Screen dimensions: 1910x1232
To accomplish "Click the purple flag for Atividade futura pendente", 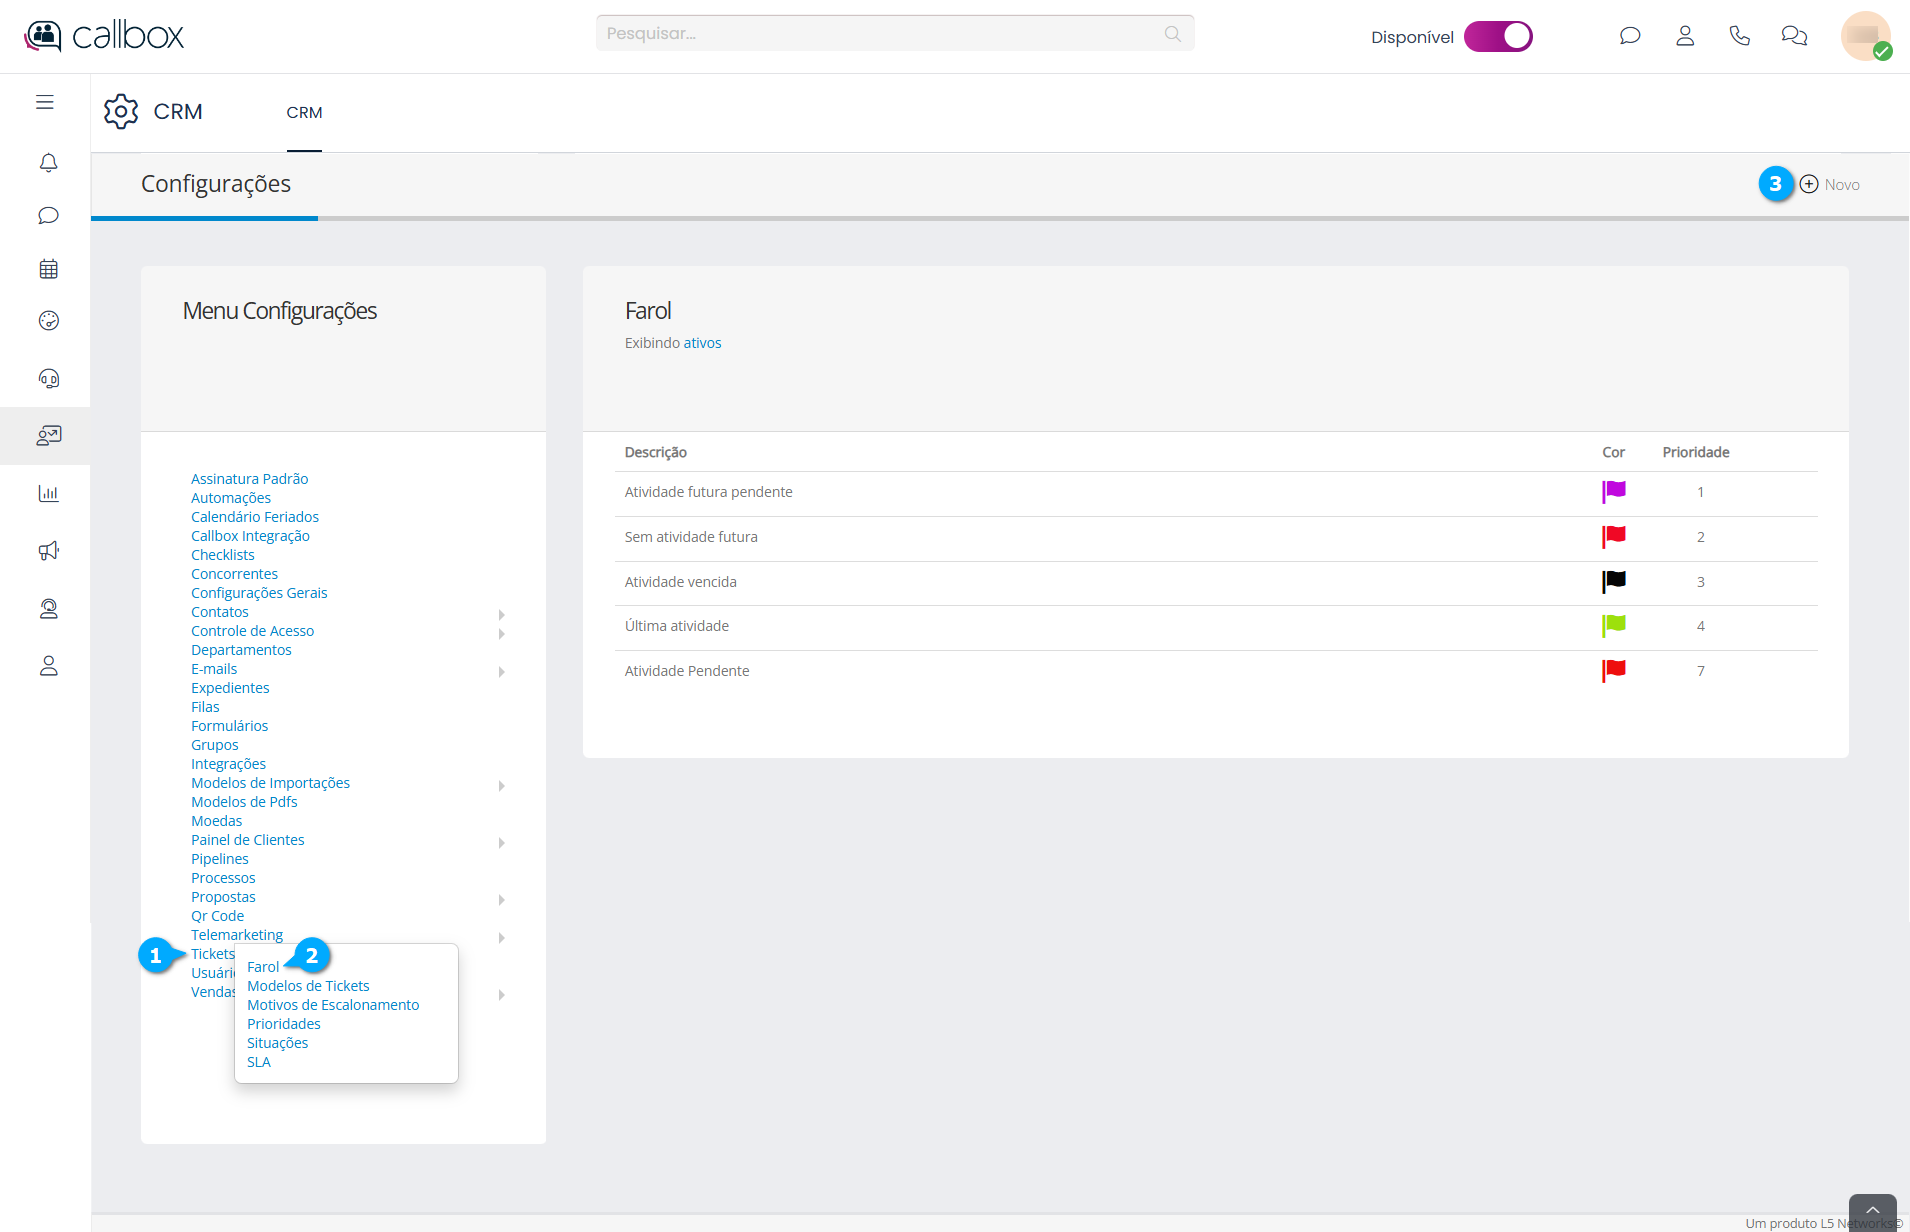I will (1613, 491).
